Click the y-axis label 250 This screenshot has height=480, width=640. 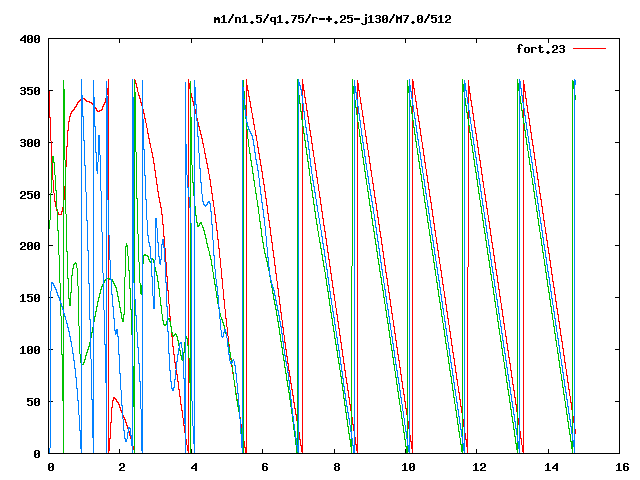30,195
